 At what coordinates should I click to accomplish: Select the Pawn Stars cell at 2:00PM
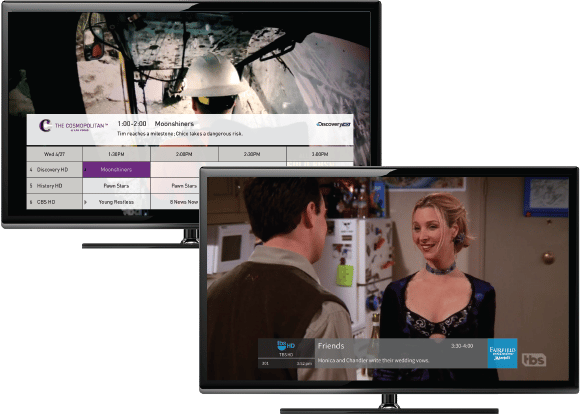[x=175, y=186]
